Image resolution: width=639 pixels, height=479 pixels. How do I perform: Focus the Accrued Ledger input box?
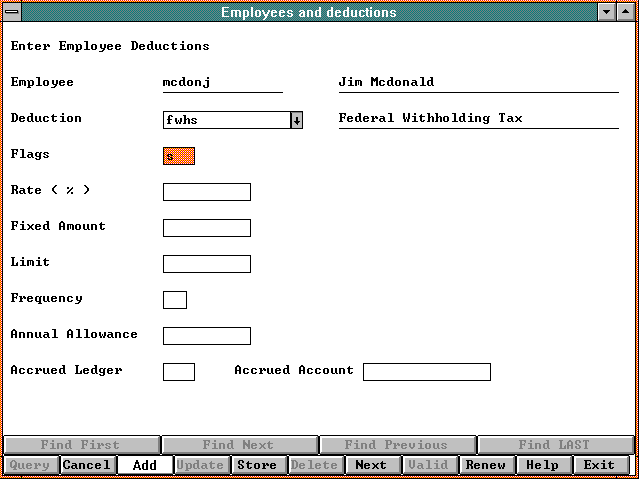pyautogui.click(x=178, y=372)
